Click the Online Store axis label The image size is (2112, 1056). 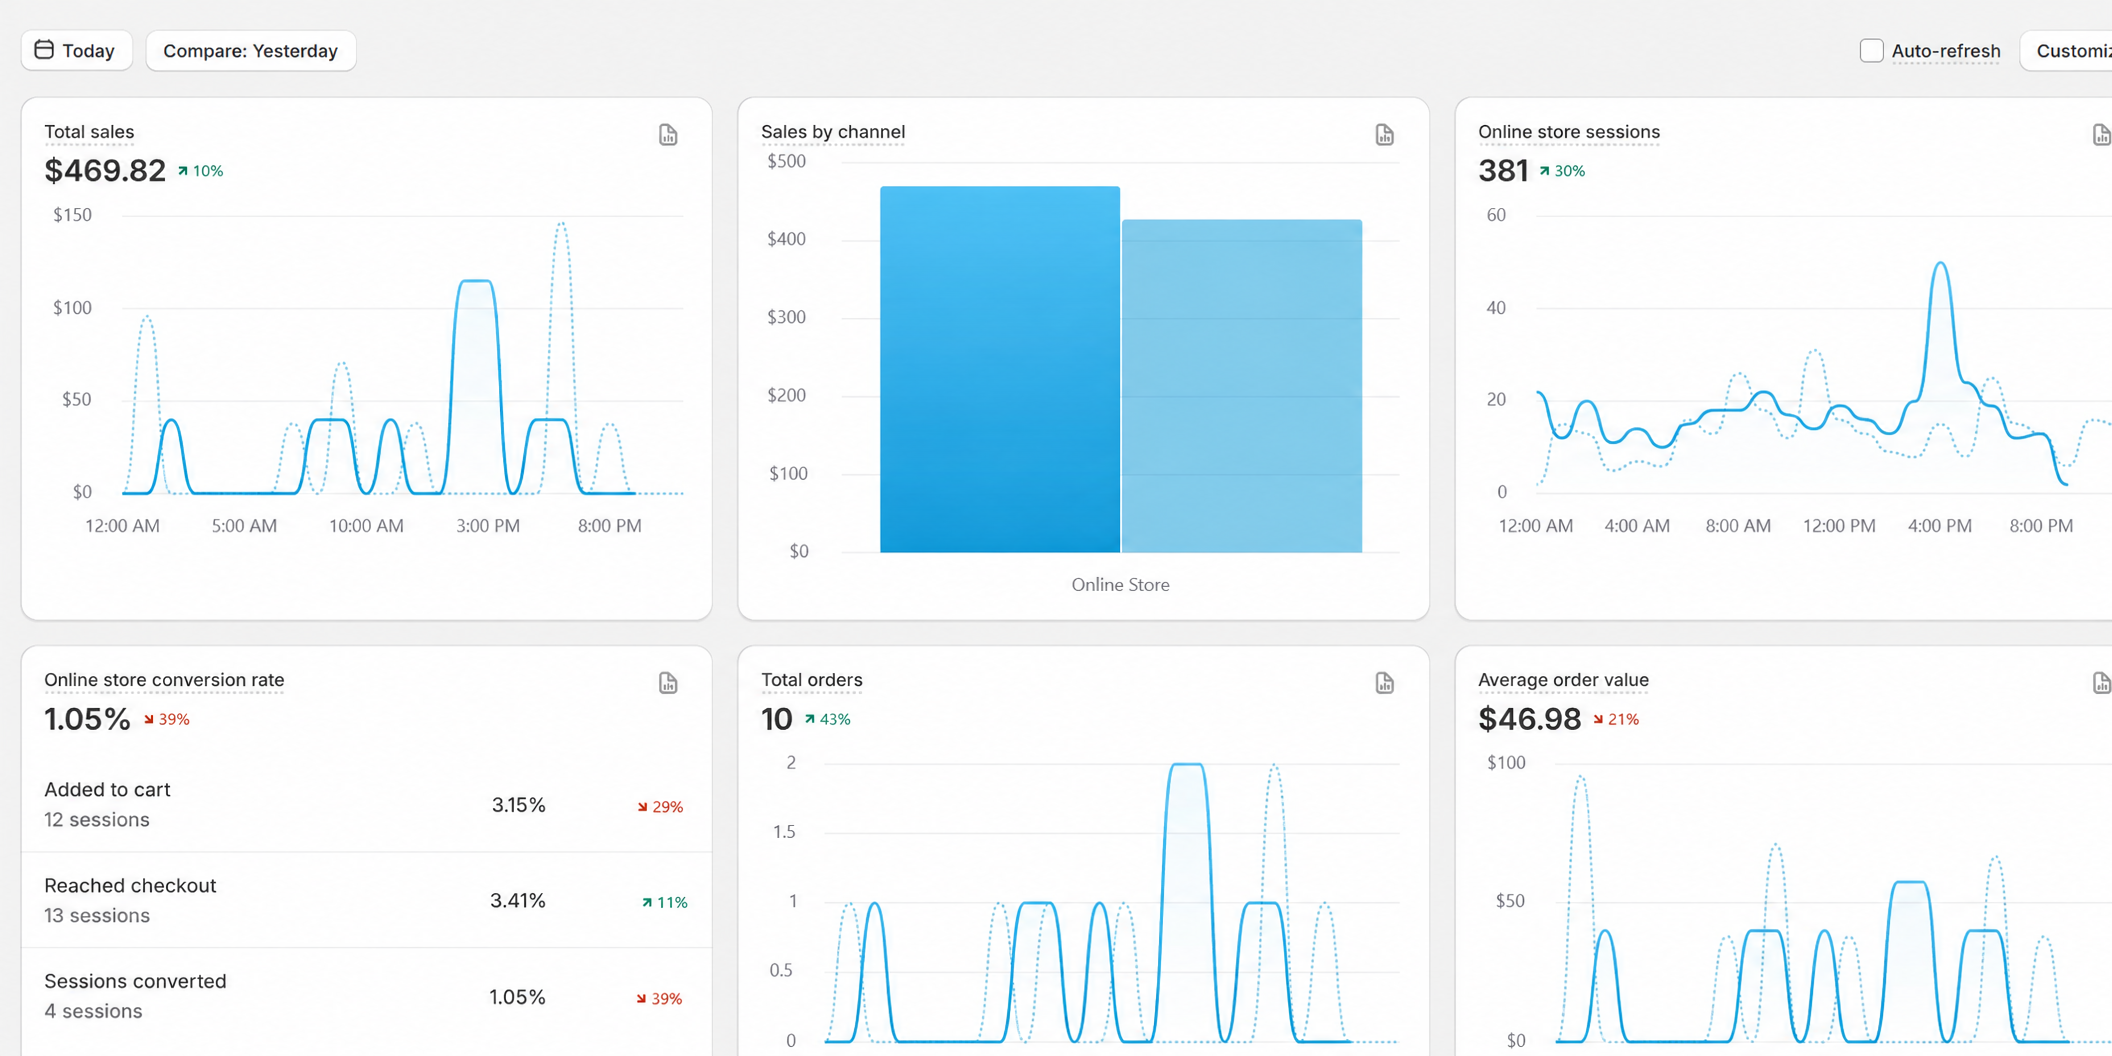click(1120, 585)
